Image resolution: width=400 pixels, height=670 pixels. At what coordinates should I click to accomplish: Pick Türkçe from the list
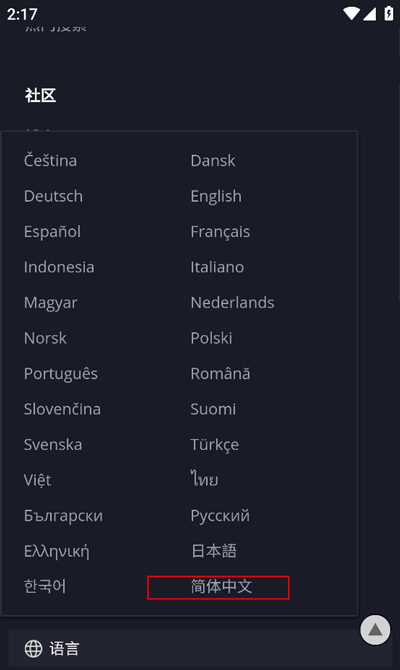[x=215, y=445]
